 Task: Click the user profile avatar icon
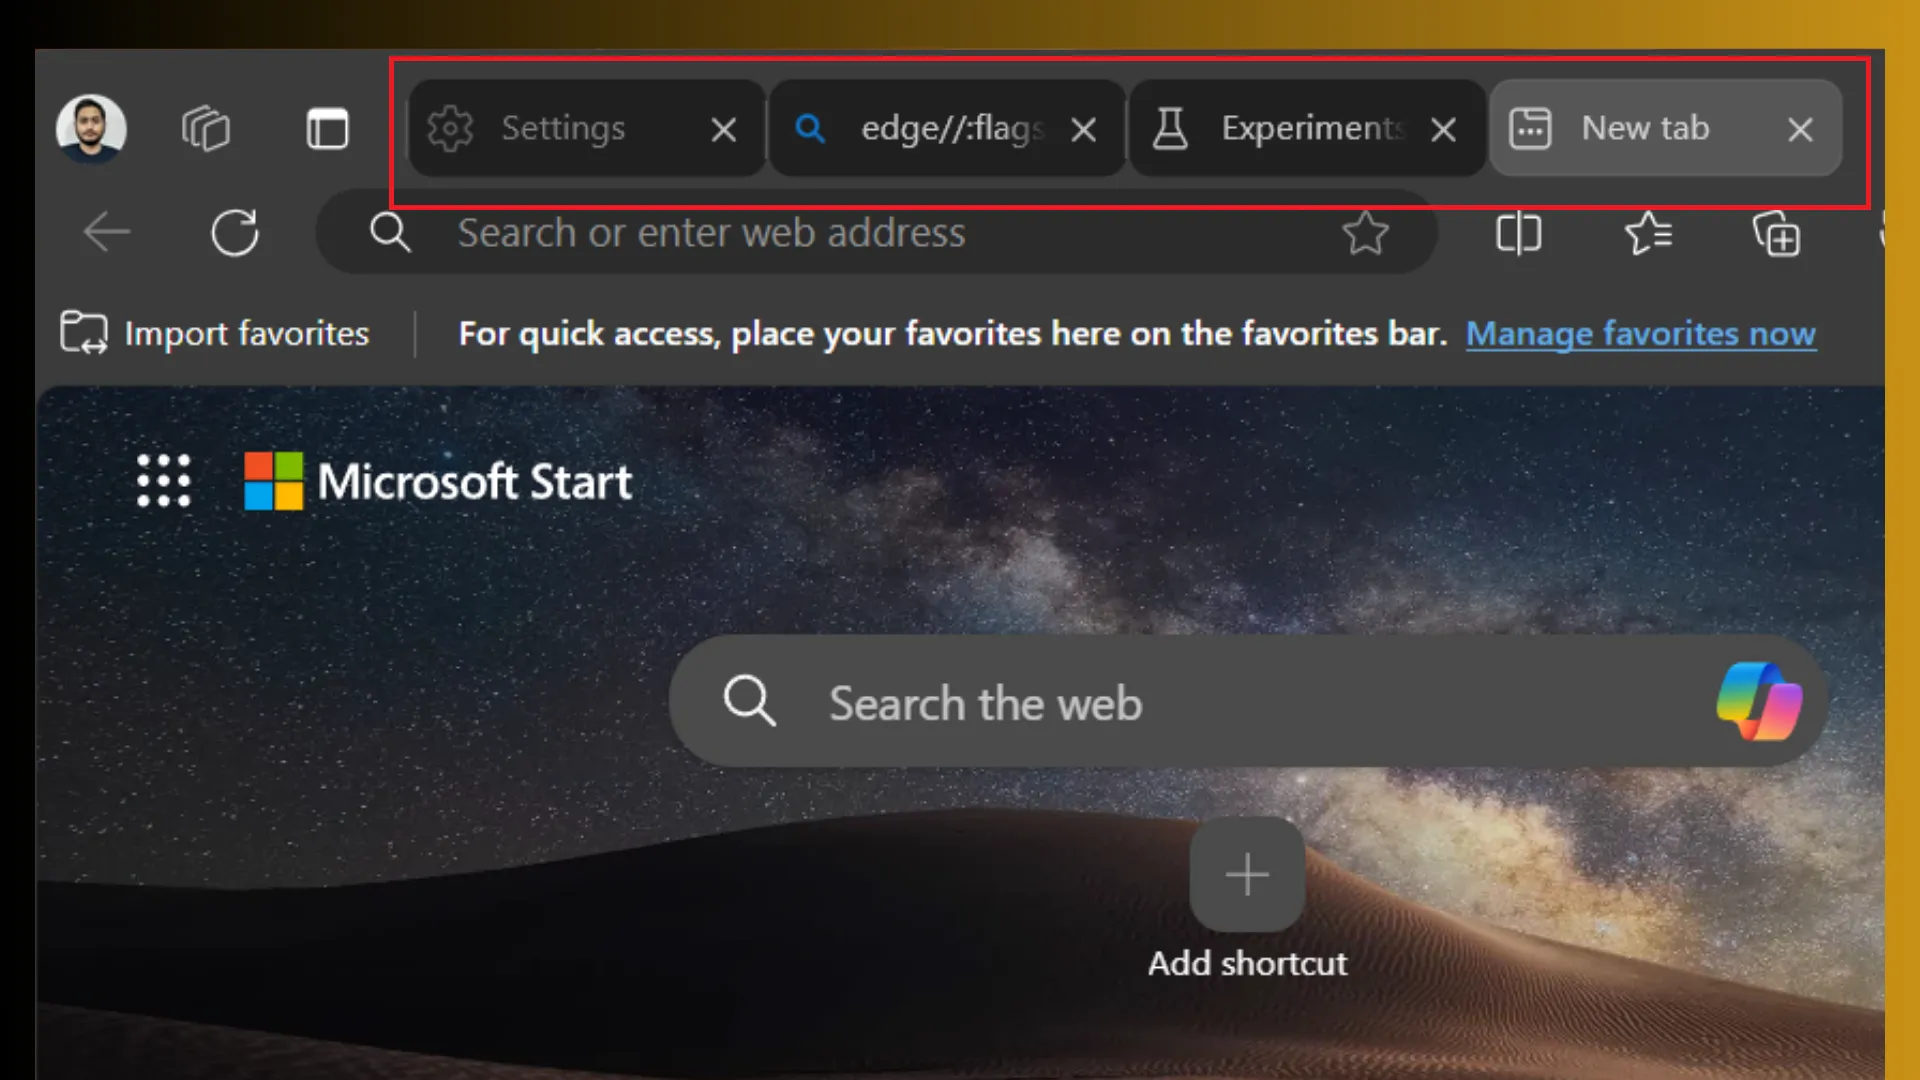point(90,128)
